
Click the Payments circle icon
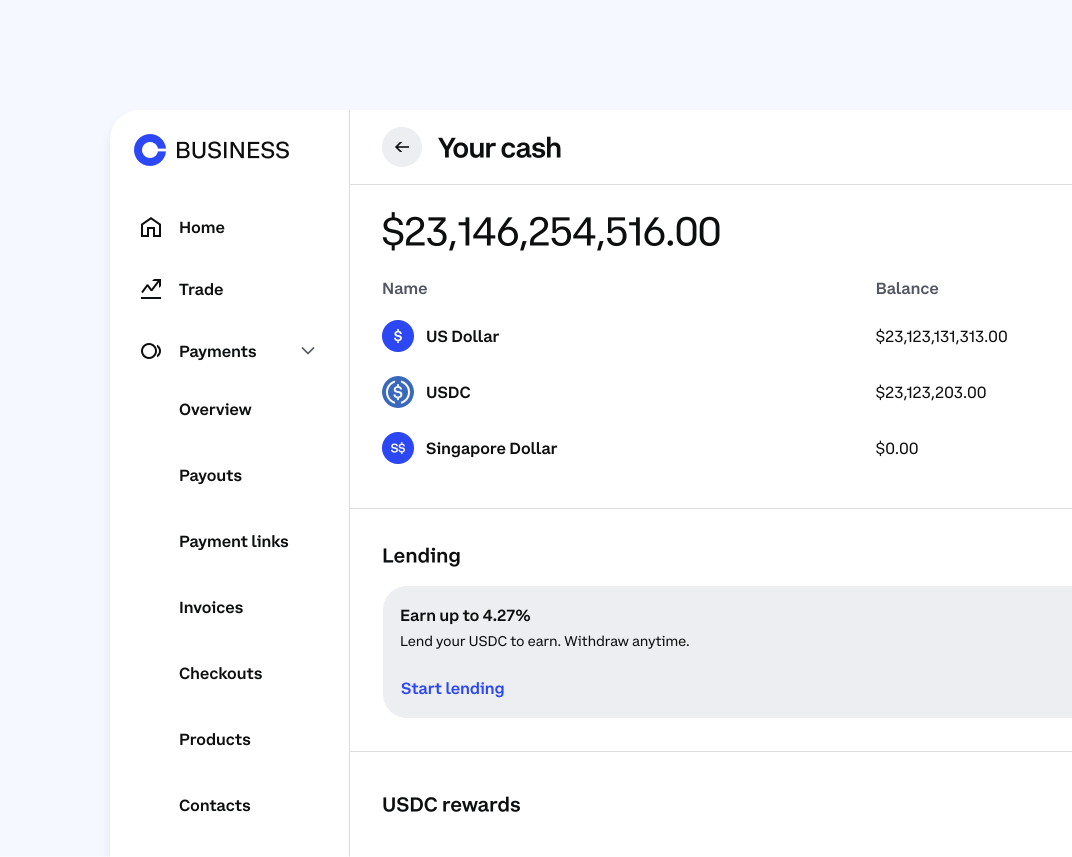151,351
